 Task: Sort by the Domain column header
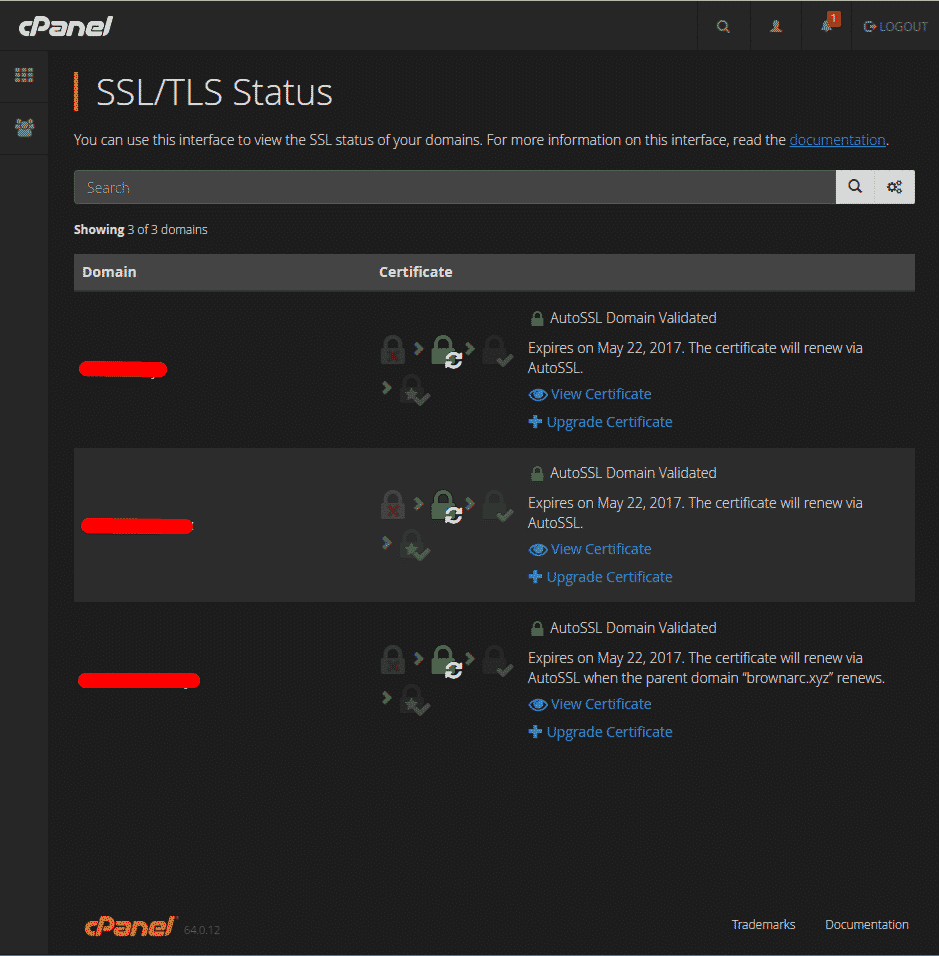109,272
